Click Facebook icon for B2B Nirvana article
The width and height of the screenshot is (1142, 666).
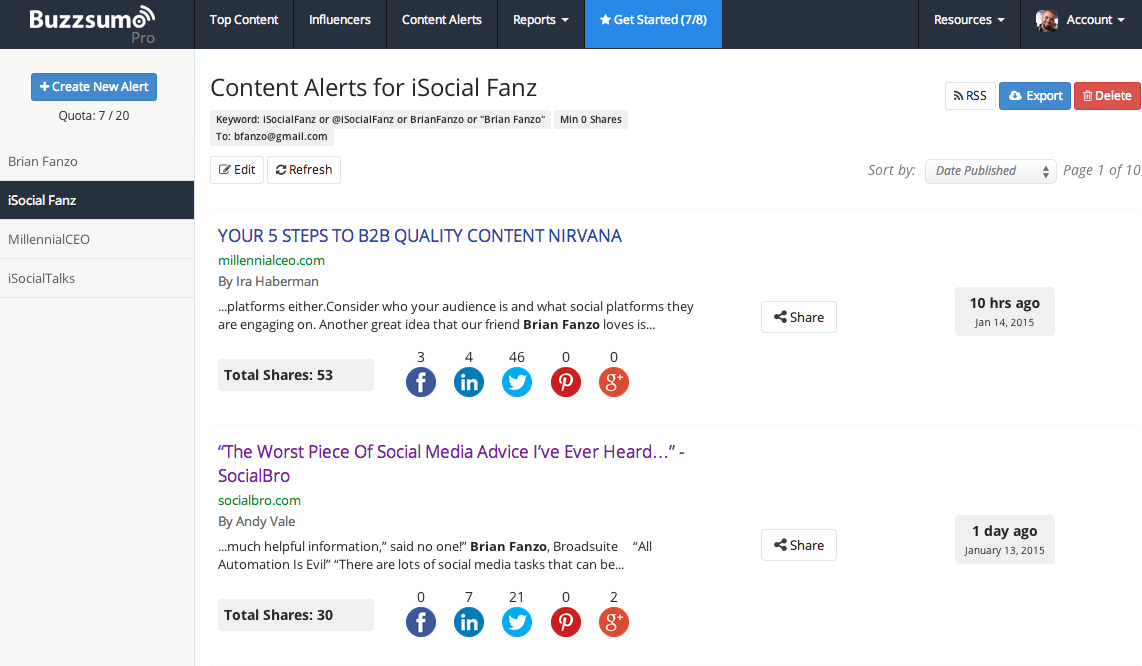coord(421,382)
